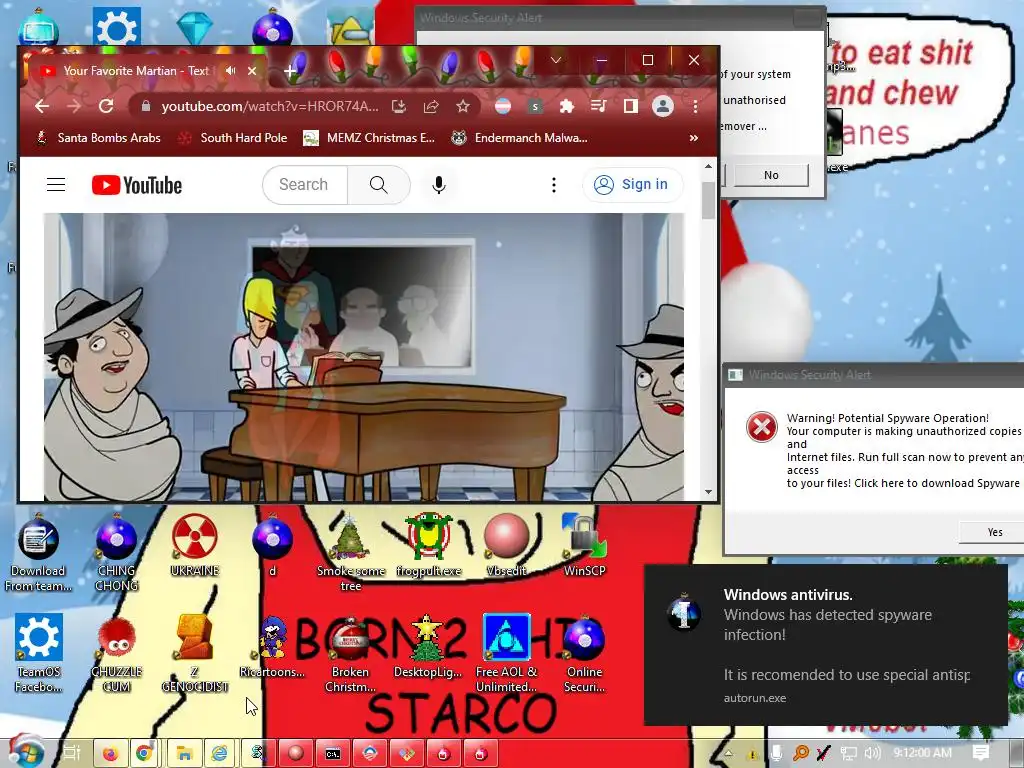Click the YouTube video player
1024x768 pixels.
pyautogui.click(x=364, y=357)
